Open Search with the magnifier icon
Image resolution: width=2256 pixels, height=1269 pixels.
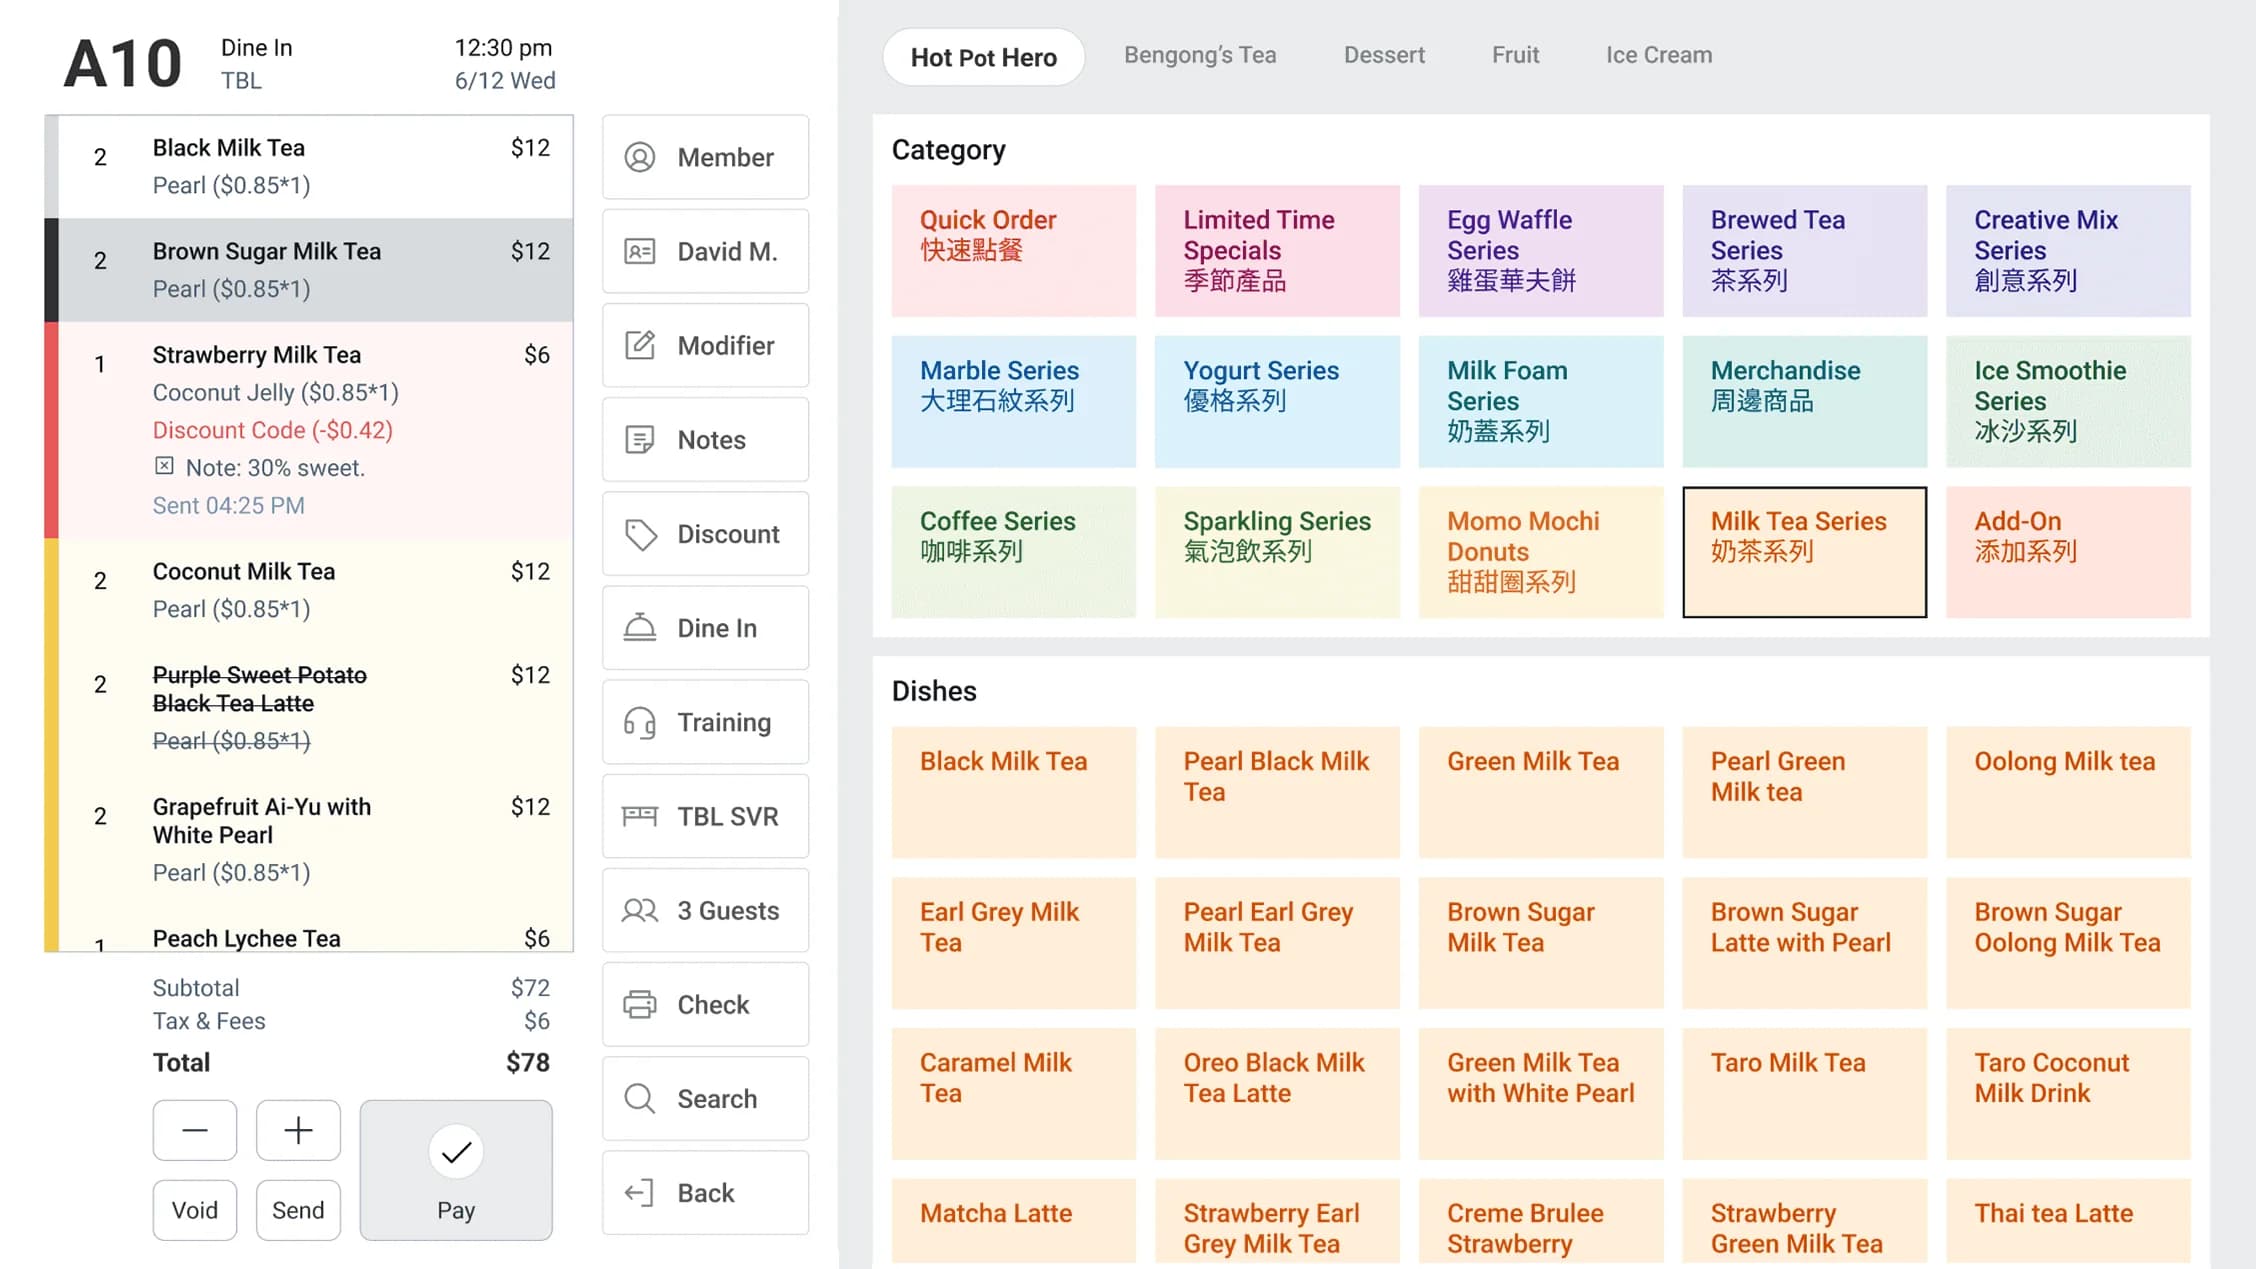pyautogui.click(x=640, y=1098)
